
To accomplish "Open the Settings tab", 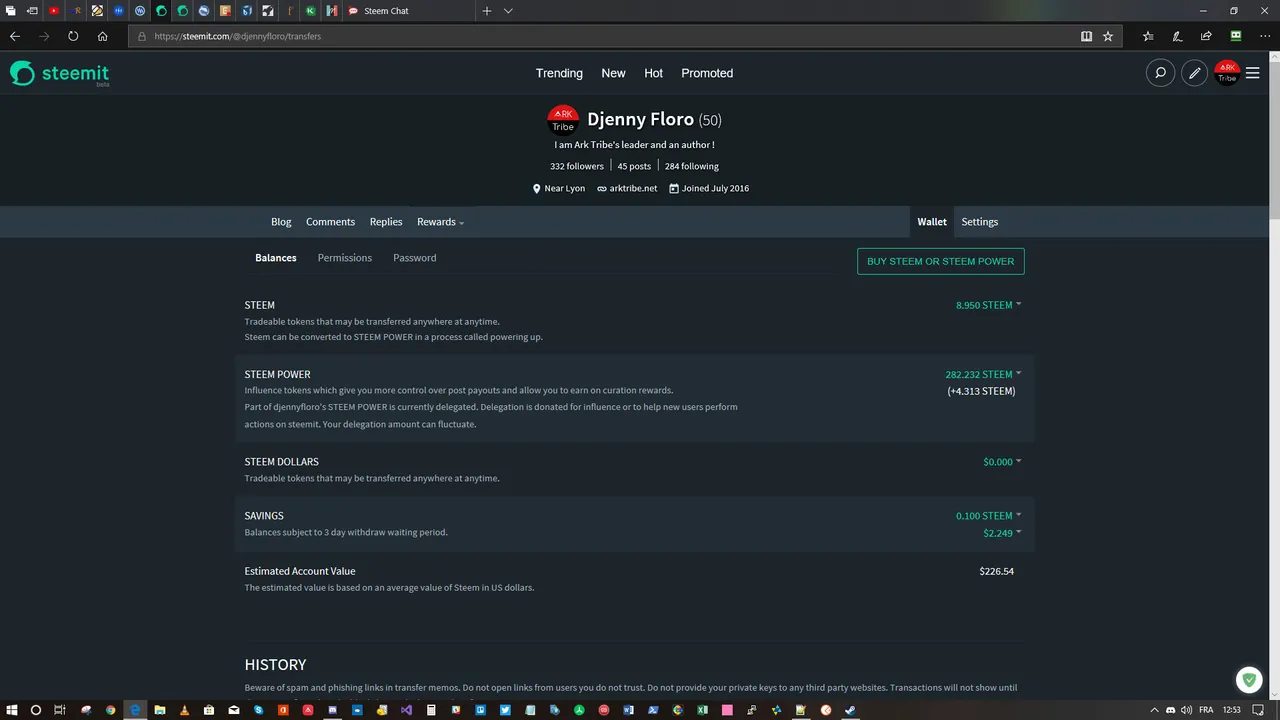I will click(x=980, y=222).
